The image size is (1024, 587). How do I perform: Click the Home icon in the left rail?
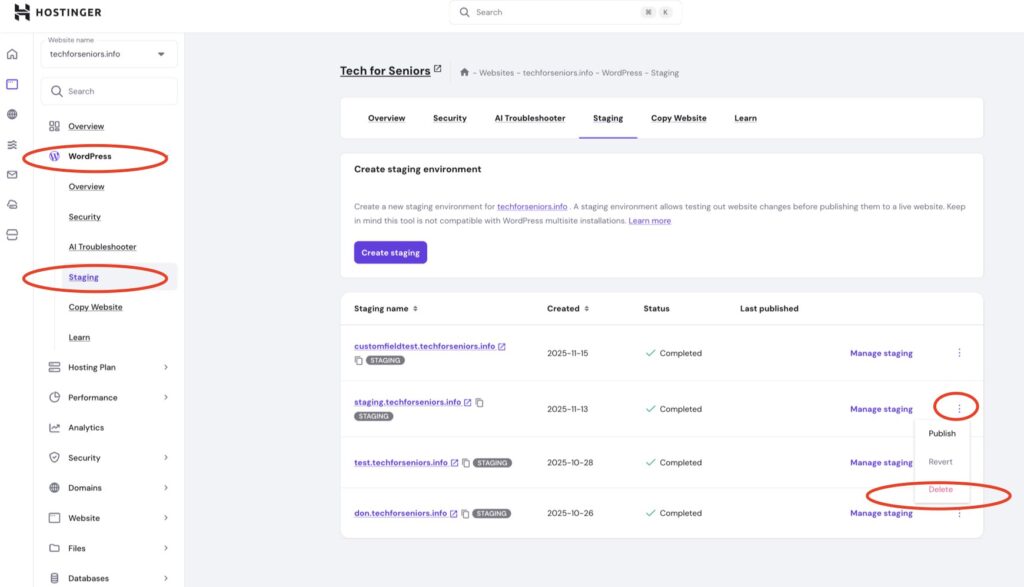point(12,54)
